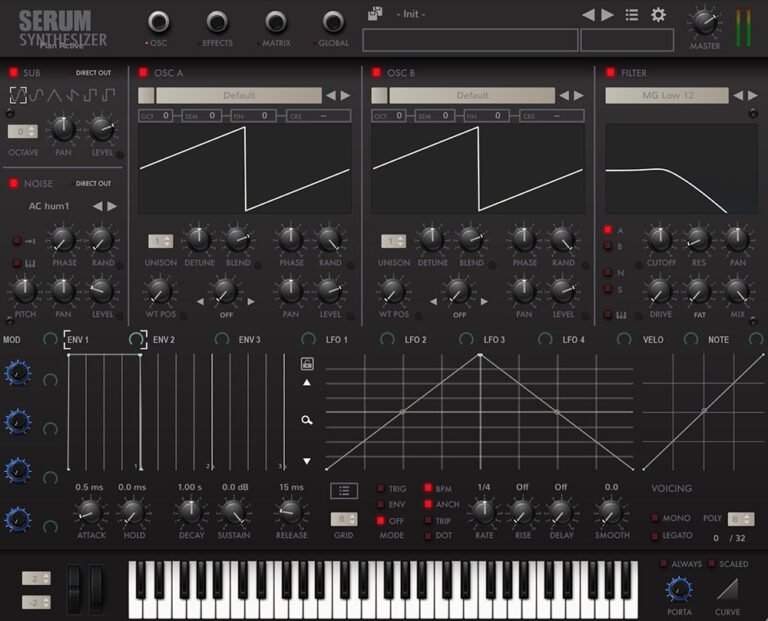Click NOISE DIRECT OUT button
Viewport: 768px width, 621px height.
click(x=93, y=183)
